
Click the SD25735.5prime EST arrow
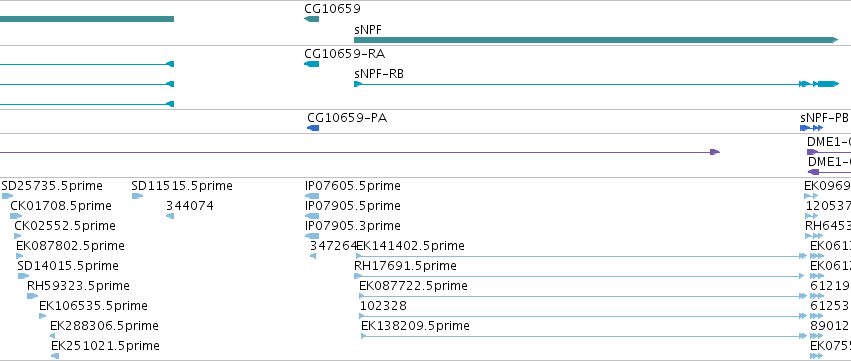(7, 196)
